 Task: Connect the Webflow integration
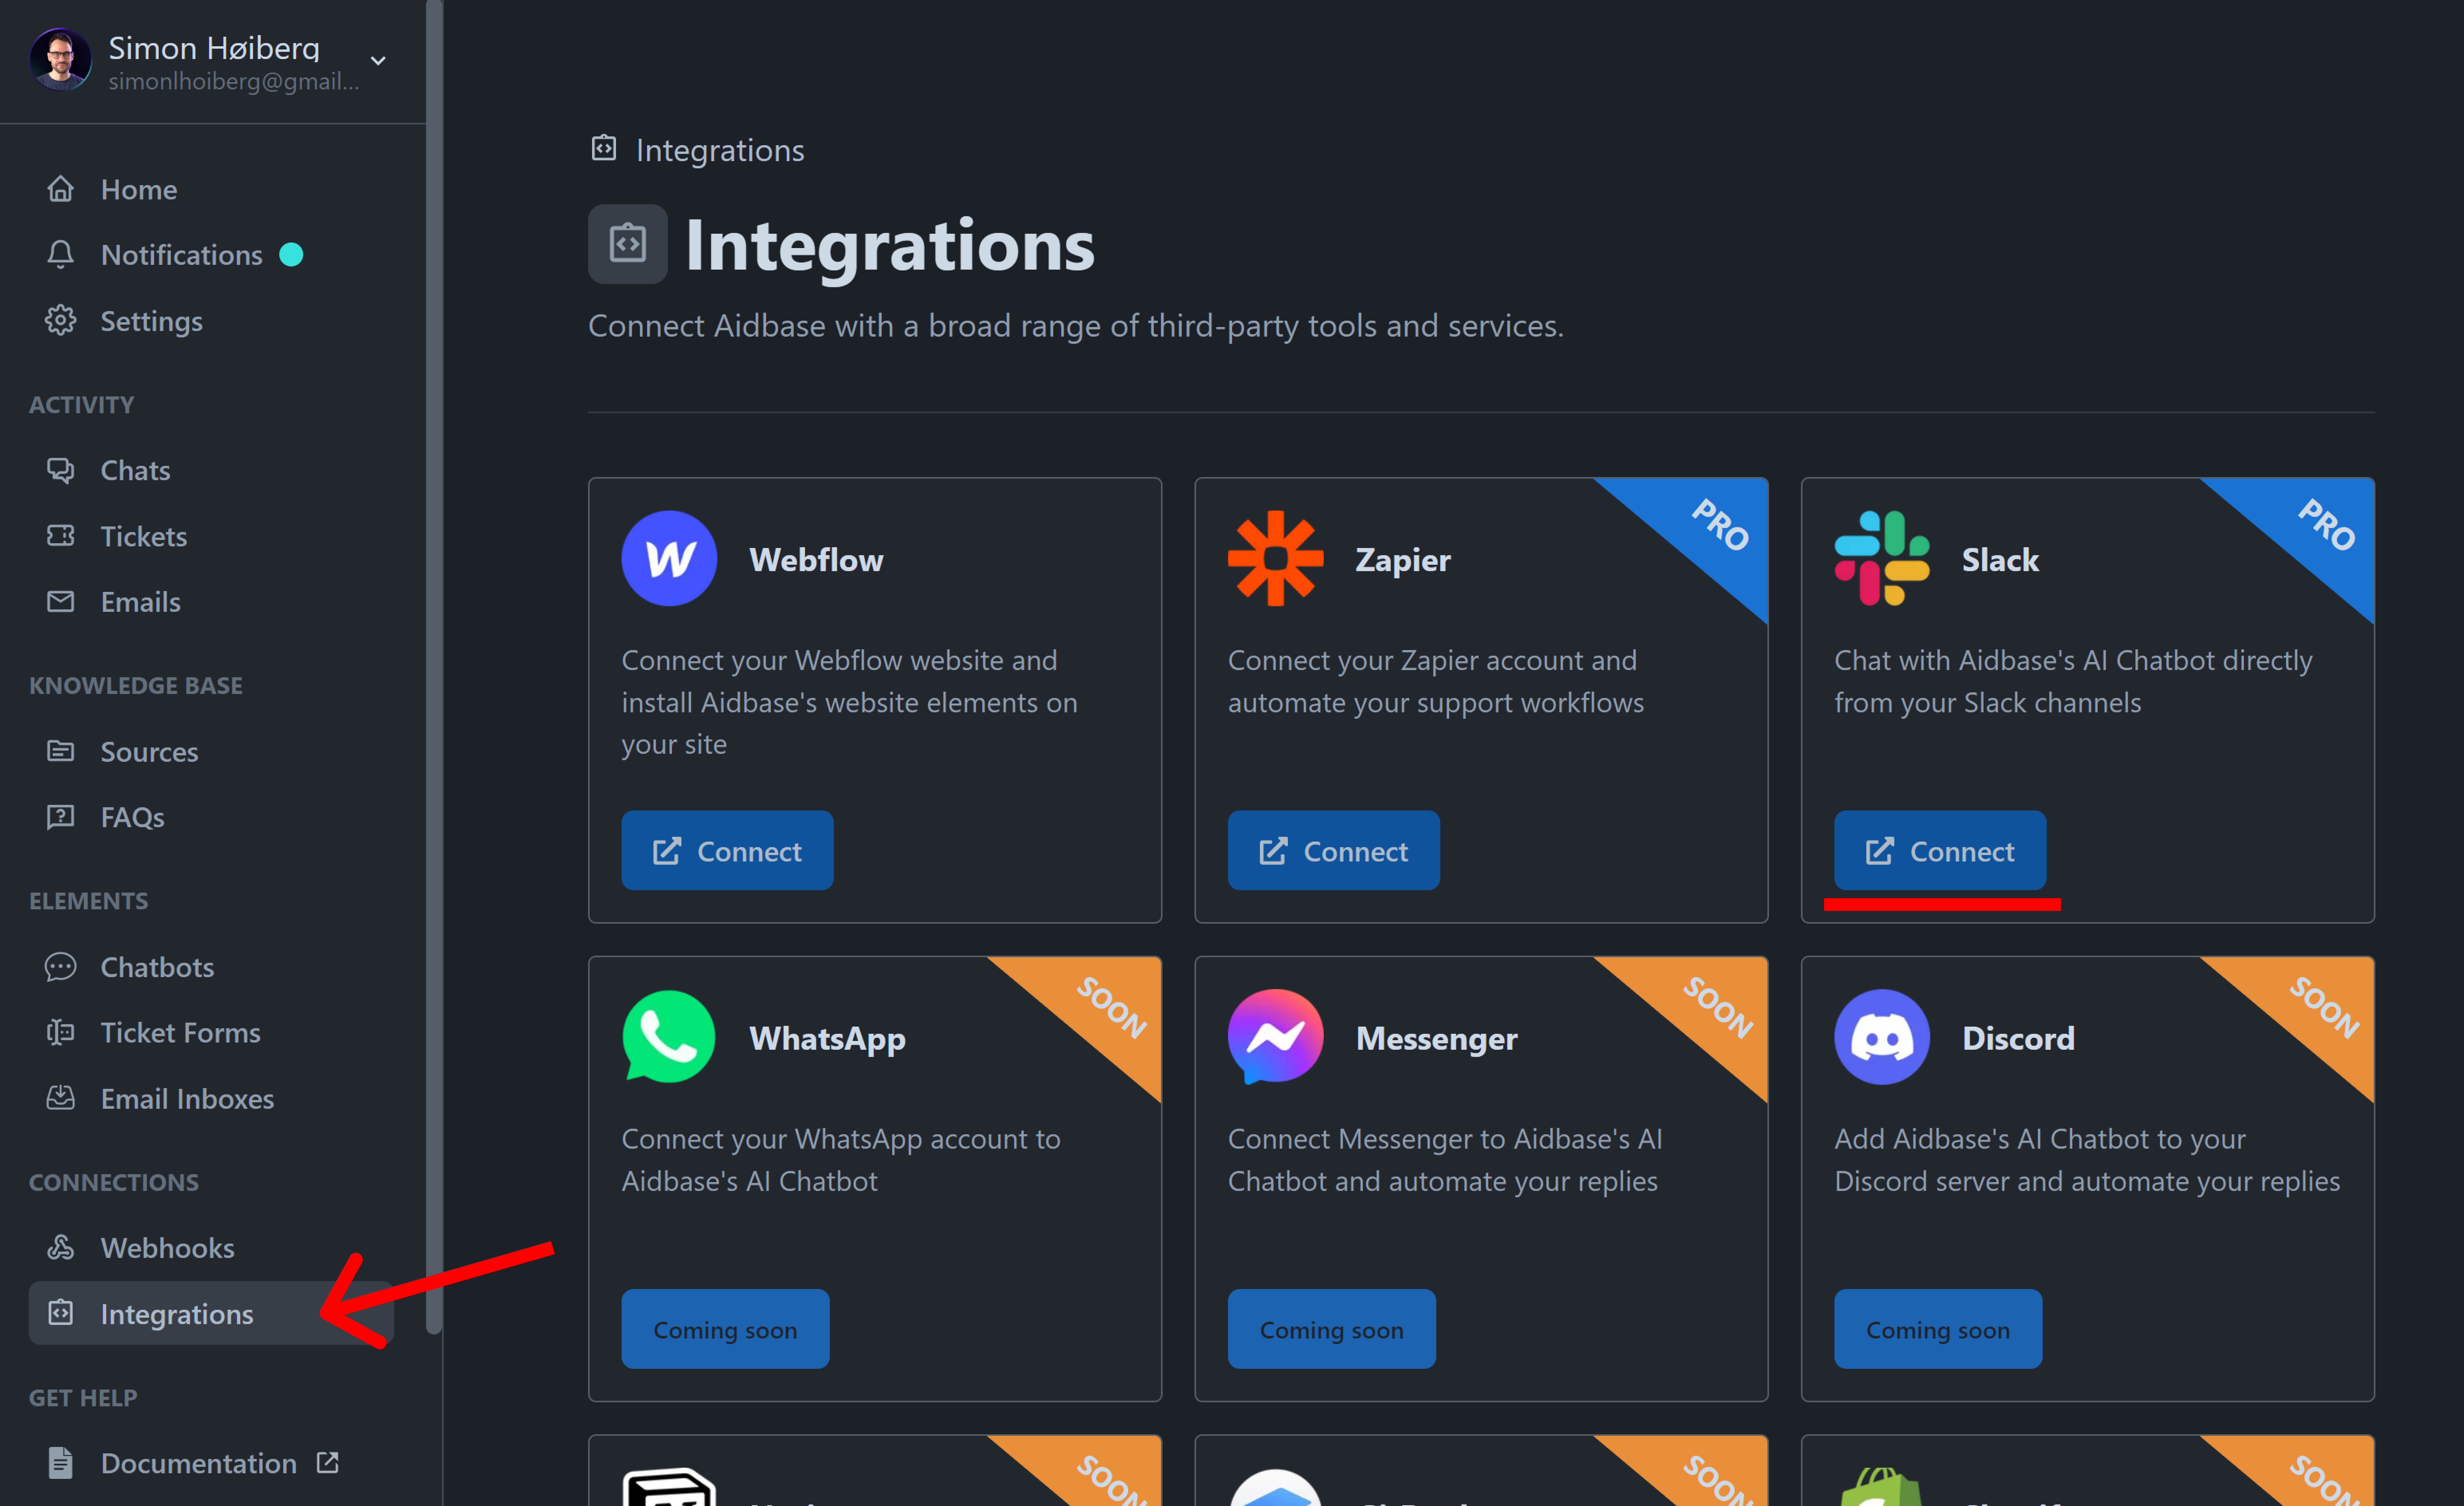coord(727,850)
